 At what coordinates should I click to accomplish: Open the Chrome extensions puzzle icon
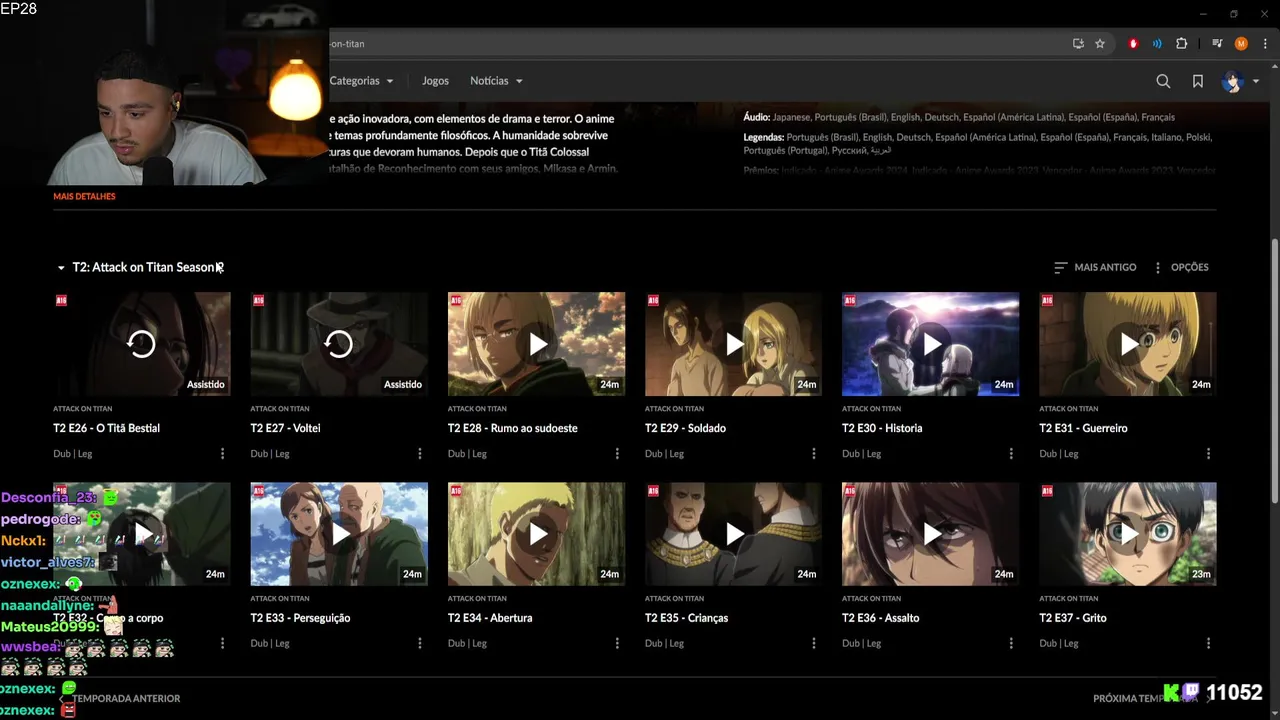click(x=1182, y=44)
